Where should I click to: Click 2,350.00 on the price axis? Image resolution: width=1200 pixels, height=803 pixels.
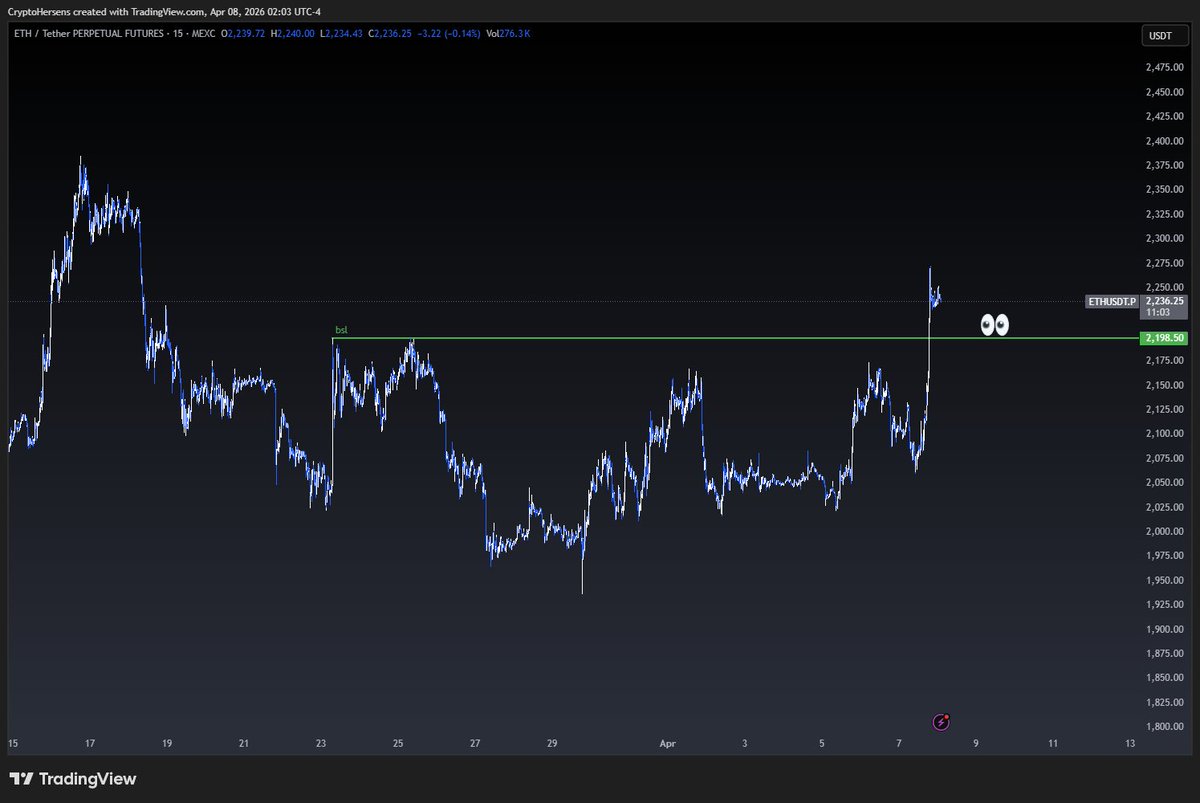[1164, 190]
